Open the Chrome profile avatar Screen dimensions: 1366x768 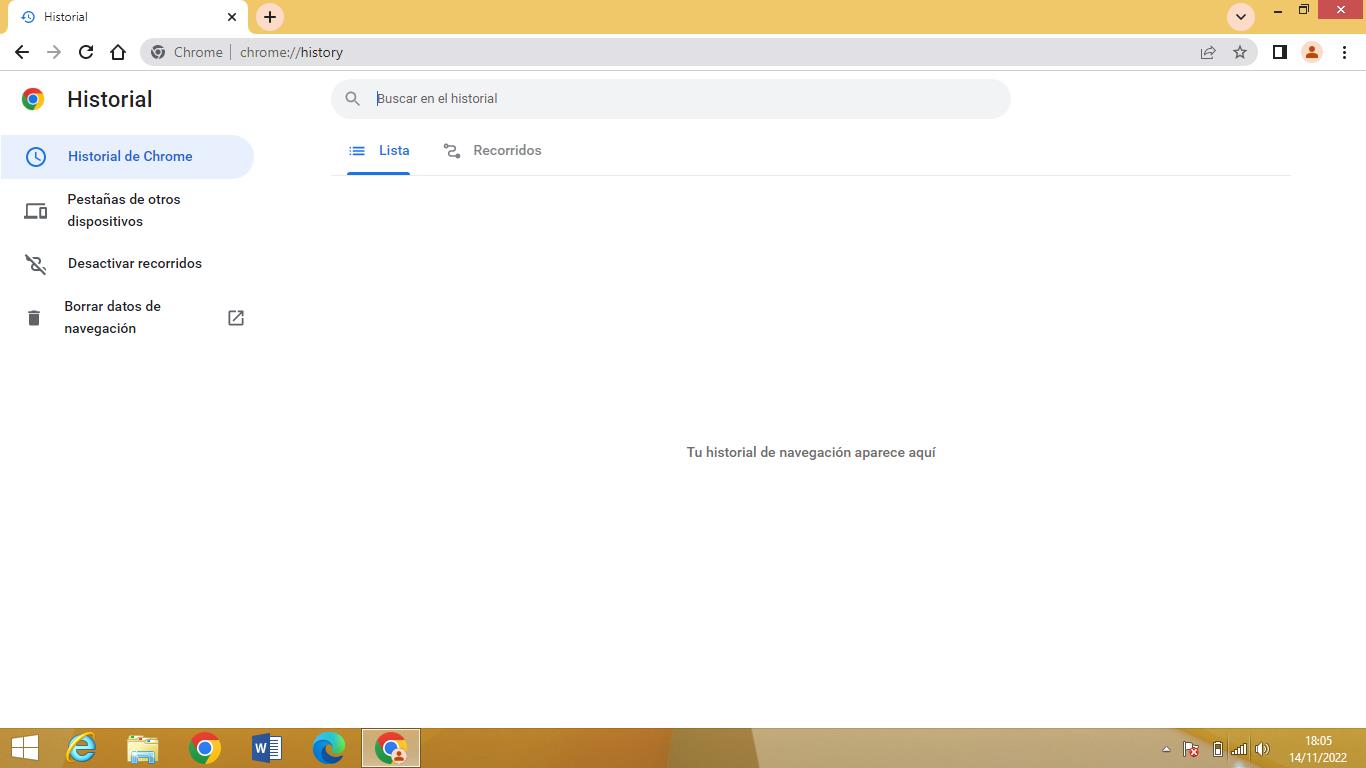click(x=1312, y=52)
